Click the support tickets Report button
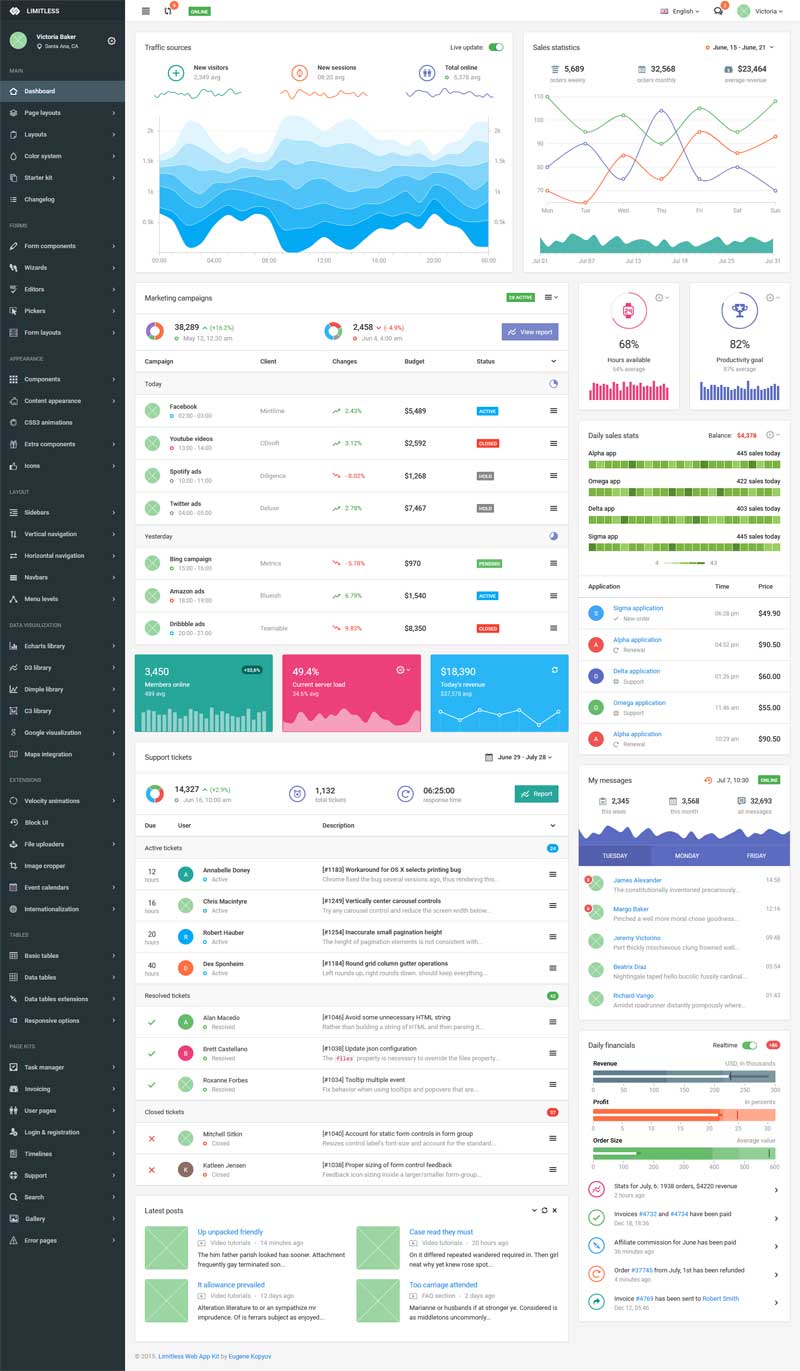This screenshot has height=1371, width=800. tap(537, 793)
